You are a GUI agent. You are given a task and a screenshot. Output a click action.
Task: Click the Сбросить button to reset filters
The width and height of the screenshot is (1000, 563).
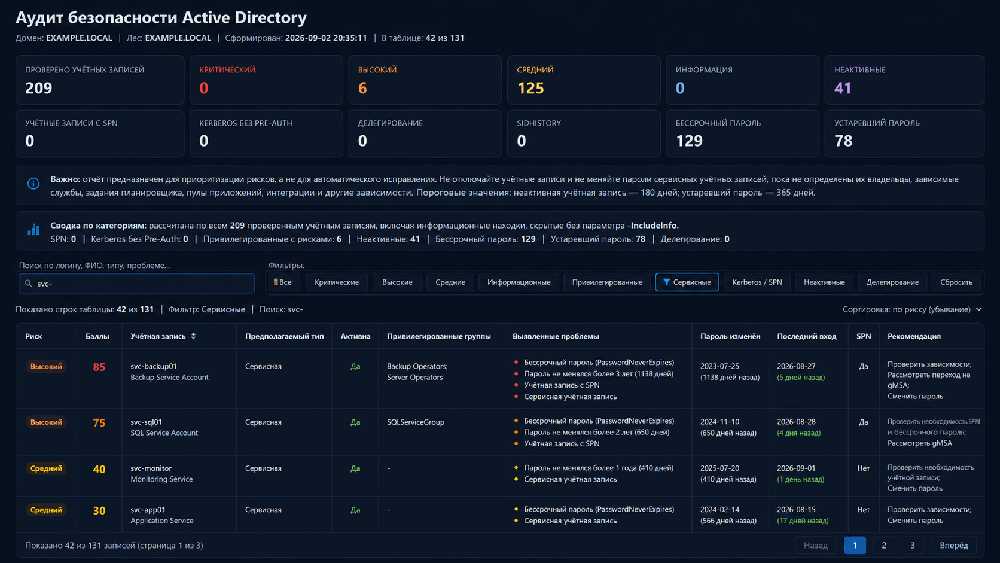(956, 282)
